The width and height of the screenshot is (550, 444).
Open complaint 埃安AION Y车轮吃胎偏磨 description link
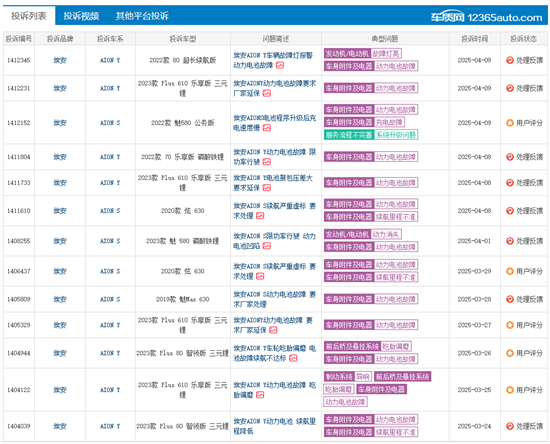tap(274, 353)
